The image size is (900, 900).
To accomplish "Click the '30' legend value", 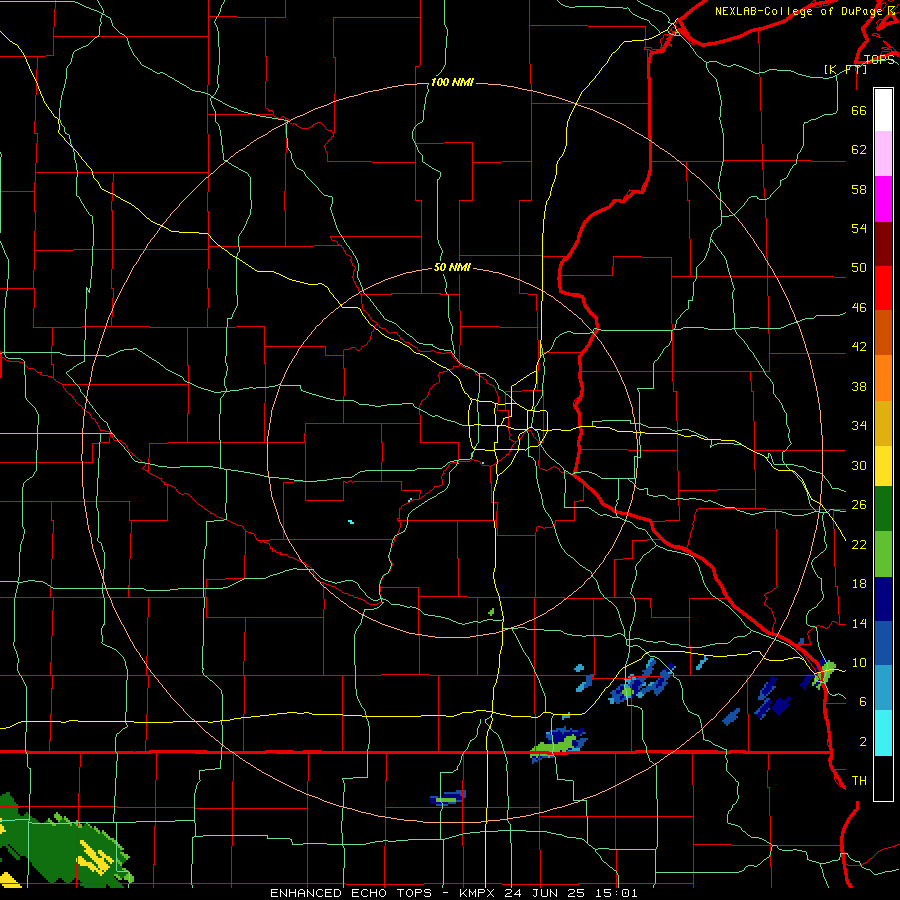I will 859,465.
